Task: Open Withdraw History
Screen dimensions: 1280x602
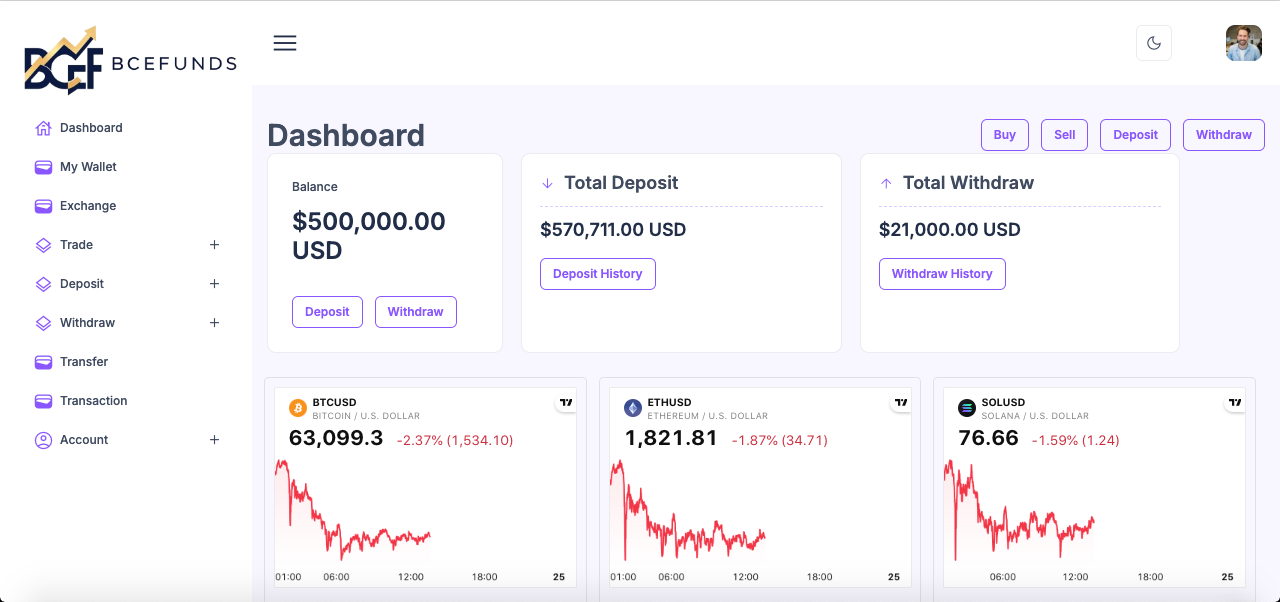Action: pyautogui.click(x=942, y=274)
